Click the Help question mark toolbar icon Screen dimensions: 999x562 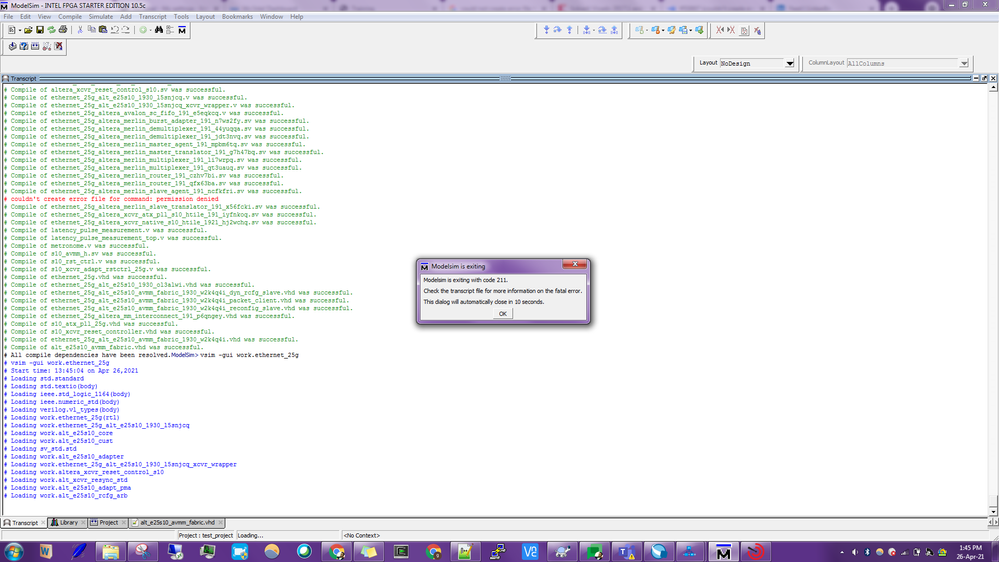24,47
